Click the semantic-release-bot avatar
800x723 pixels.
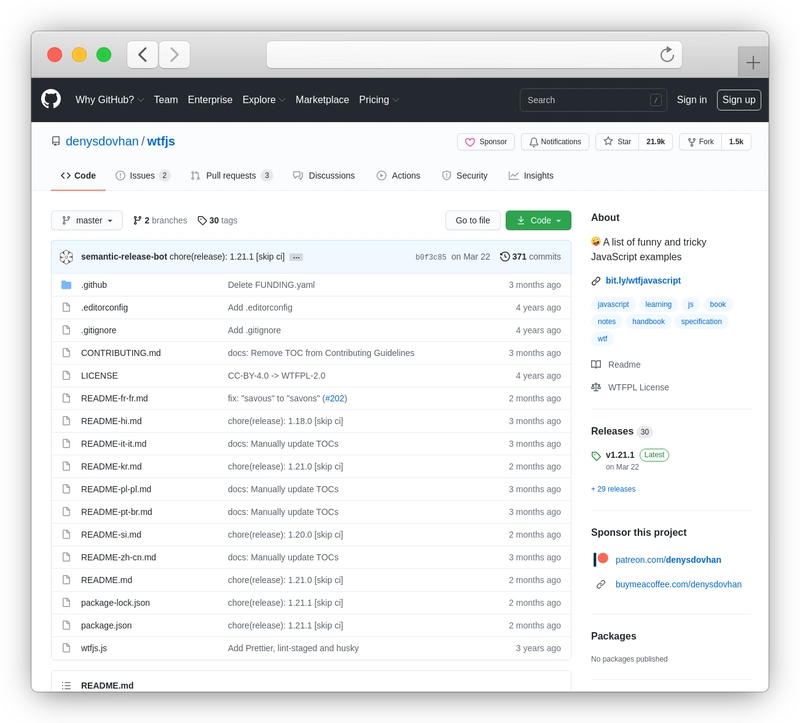point(66,257)
